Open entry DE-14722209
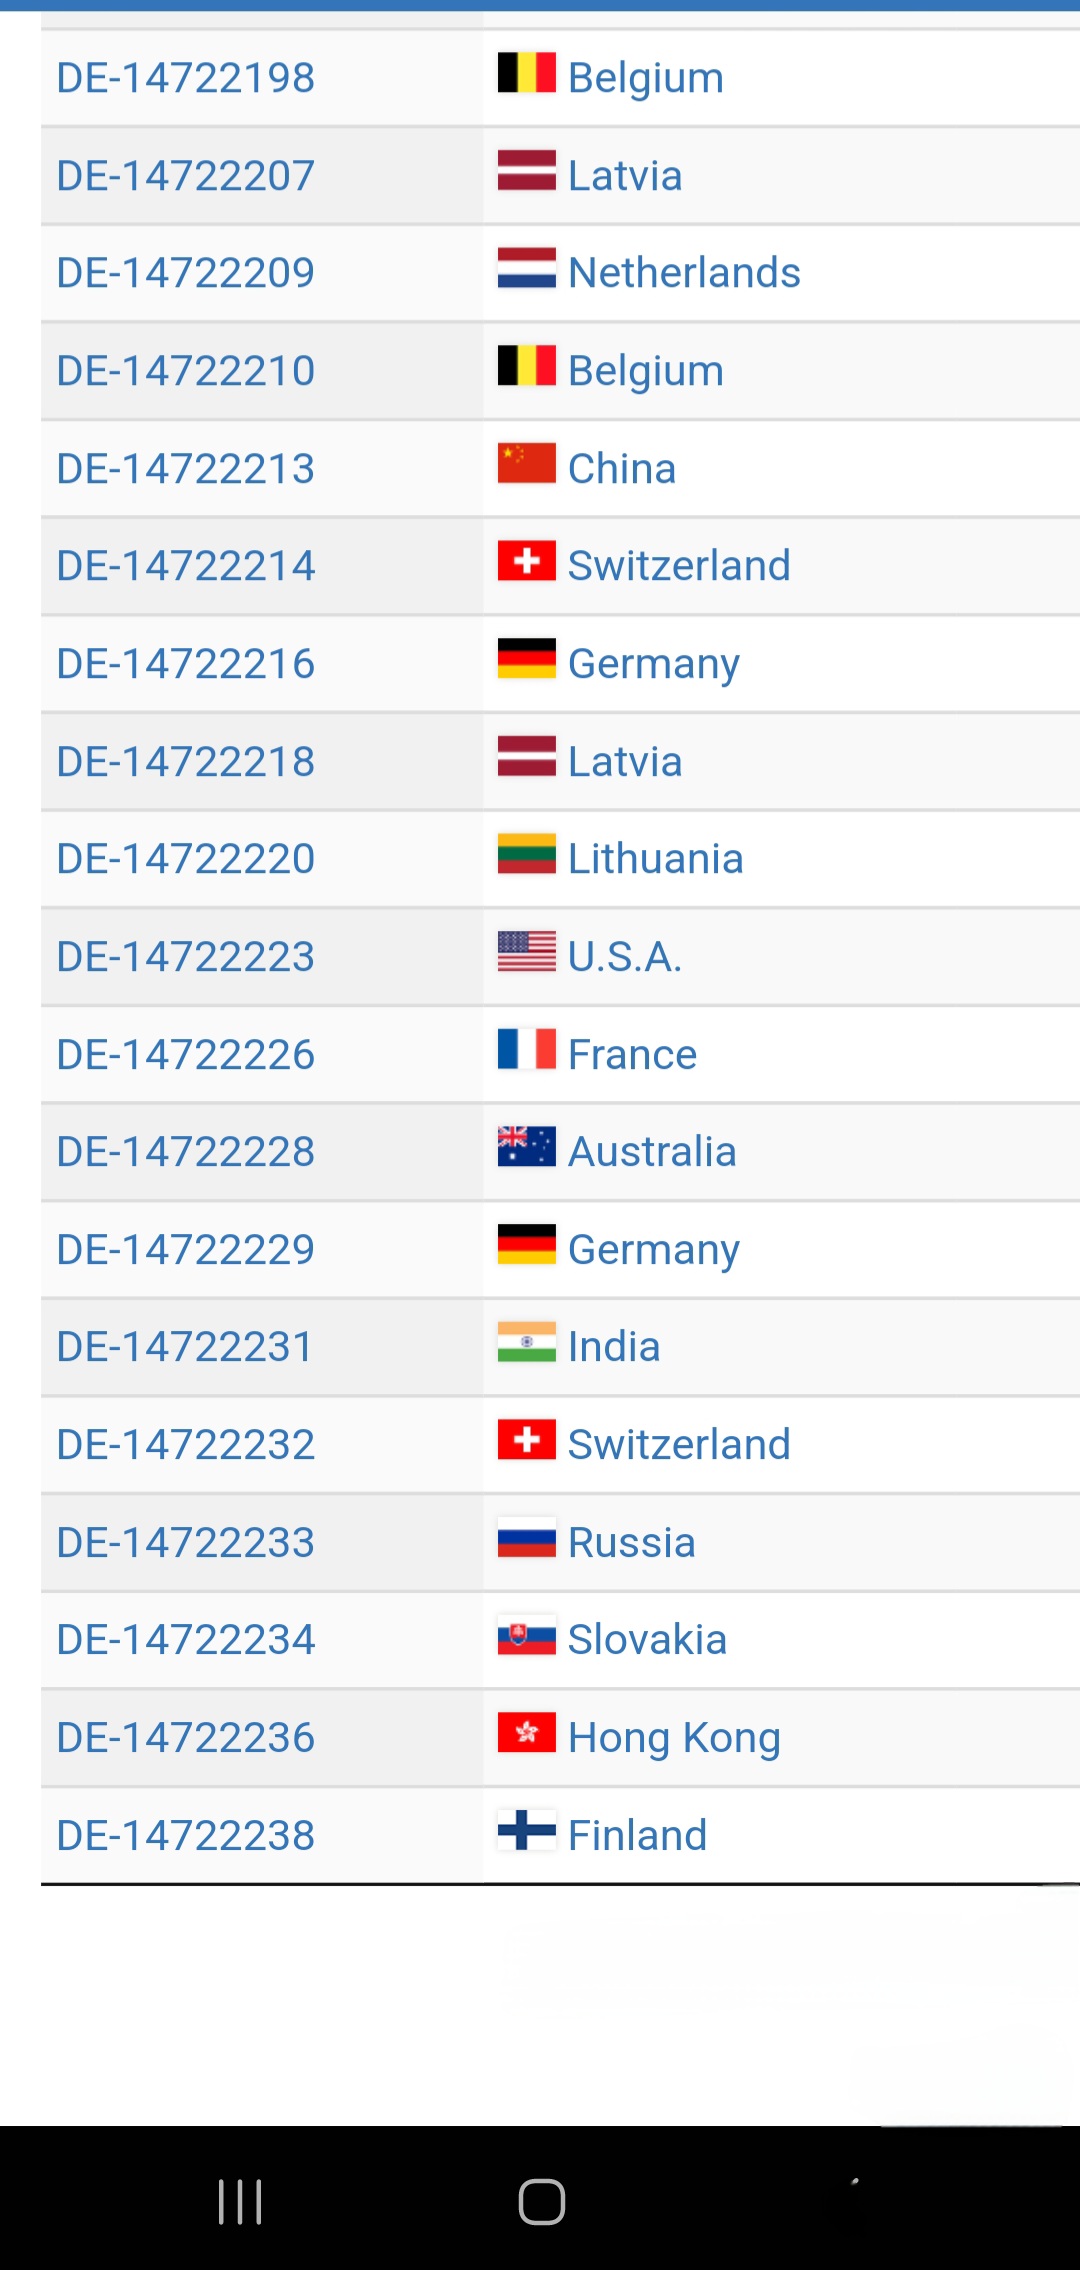 186,273
